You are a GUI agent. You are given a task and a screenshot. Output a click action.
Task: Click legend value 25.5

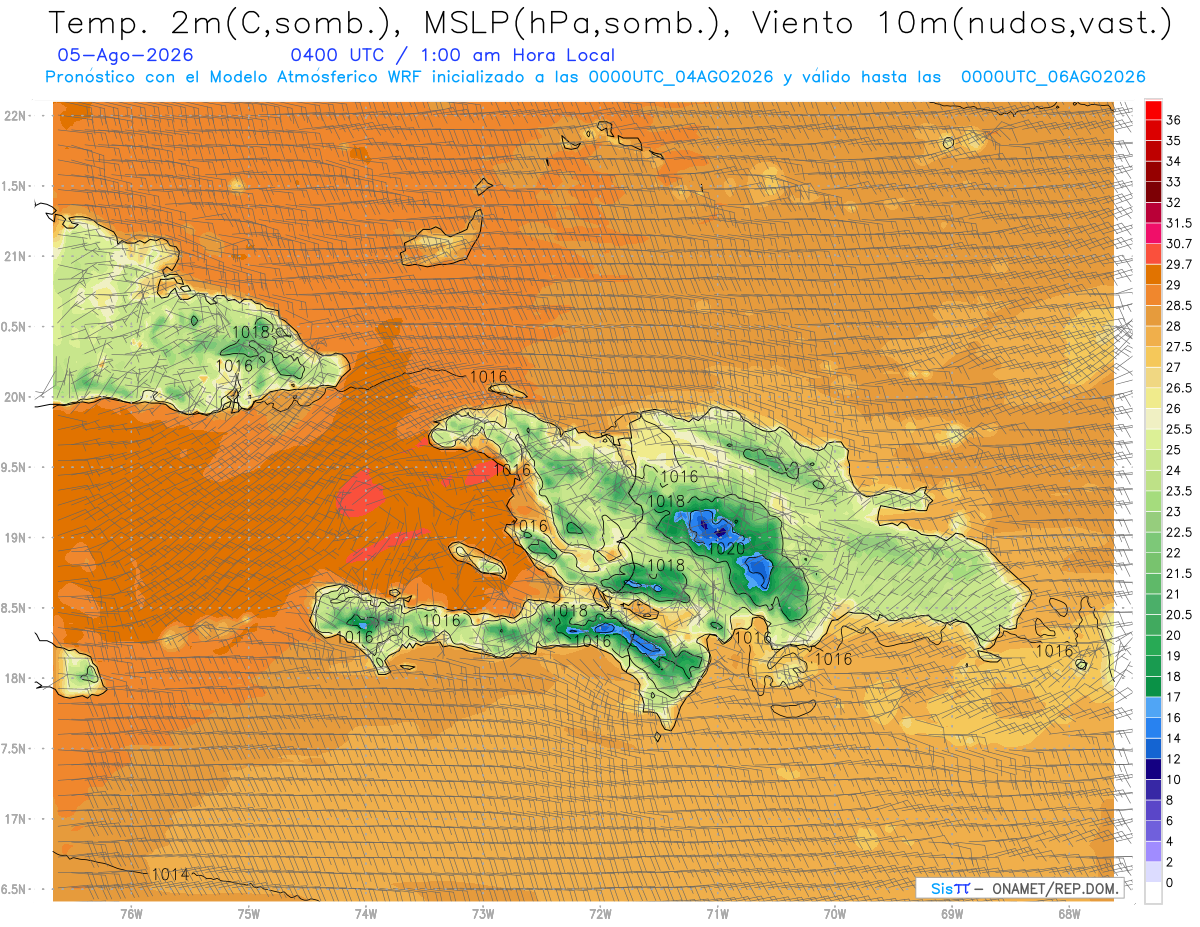(x=1179, y=429)
